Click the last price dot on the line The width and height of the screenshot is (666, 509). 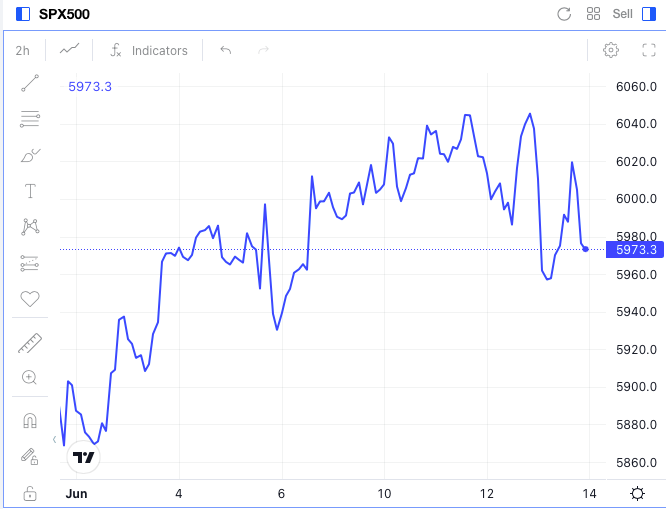[585, 249]
